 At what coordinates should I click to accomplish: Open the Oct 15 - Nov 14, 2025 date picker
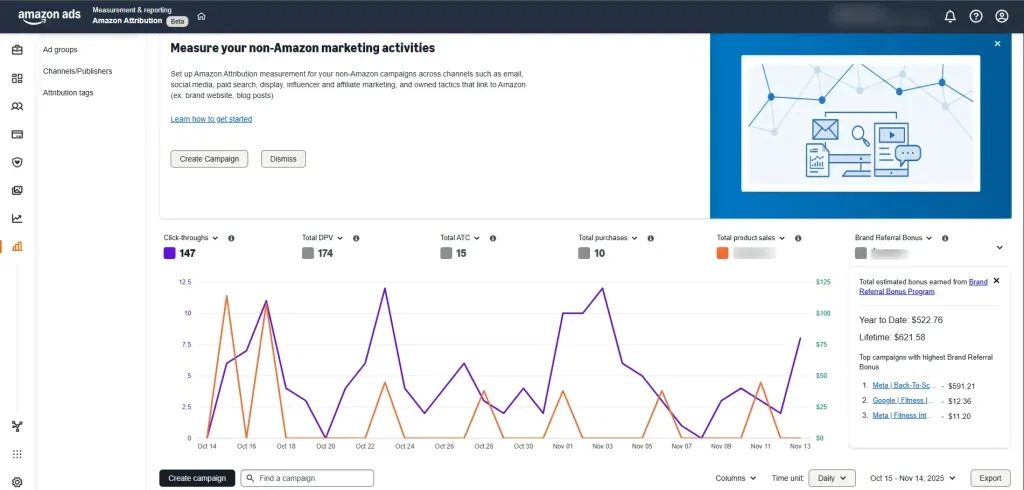[913, 478]
